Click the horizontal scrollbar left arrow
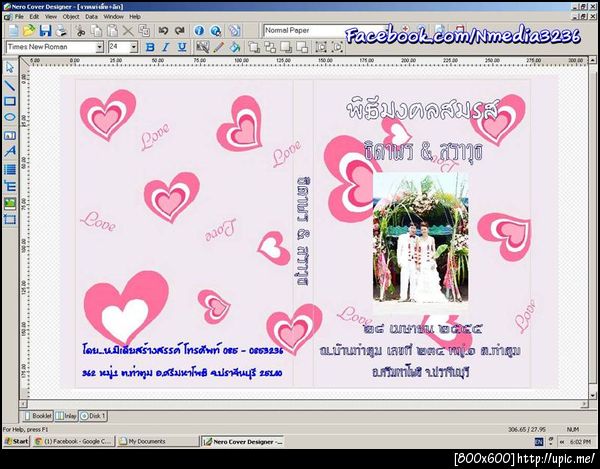 pyautogui.click(x=24, y=404)
